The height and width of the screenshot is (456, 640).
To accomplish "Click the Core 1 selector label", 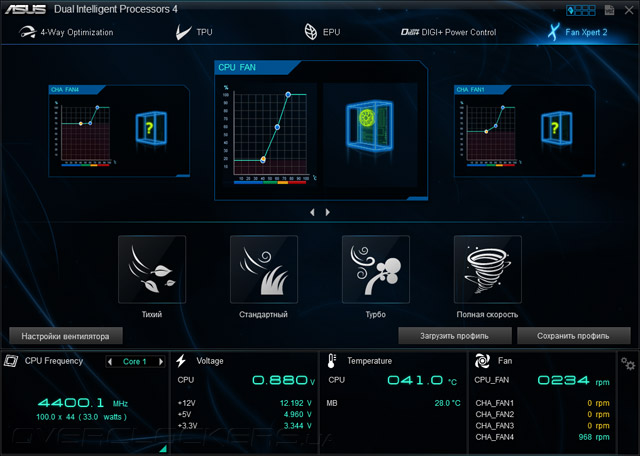I will click(135, 362).
